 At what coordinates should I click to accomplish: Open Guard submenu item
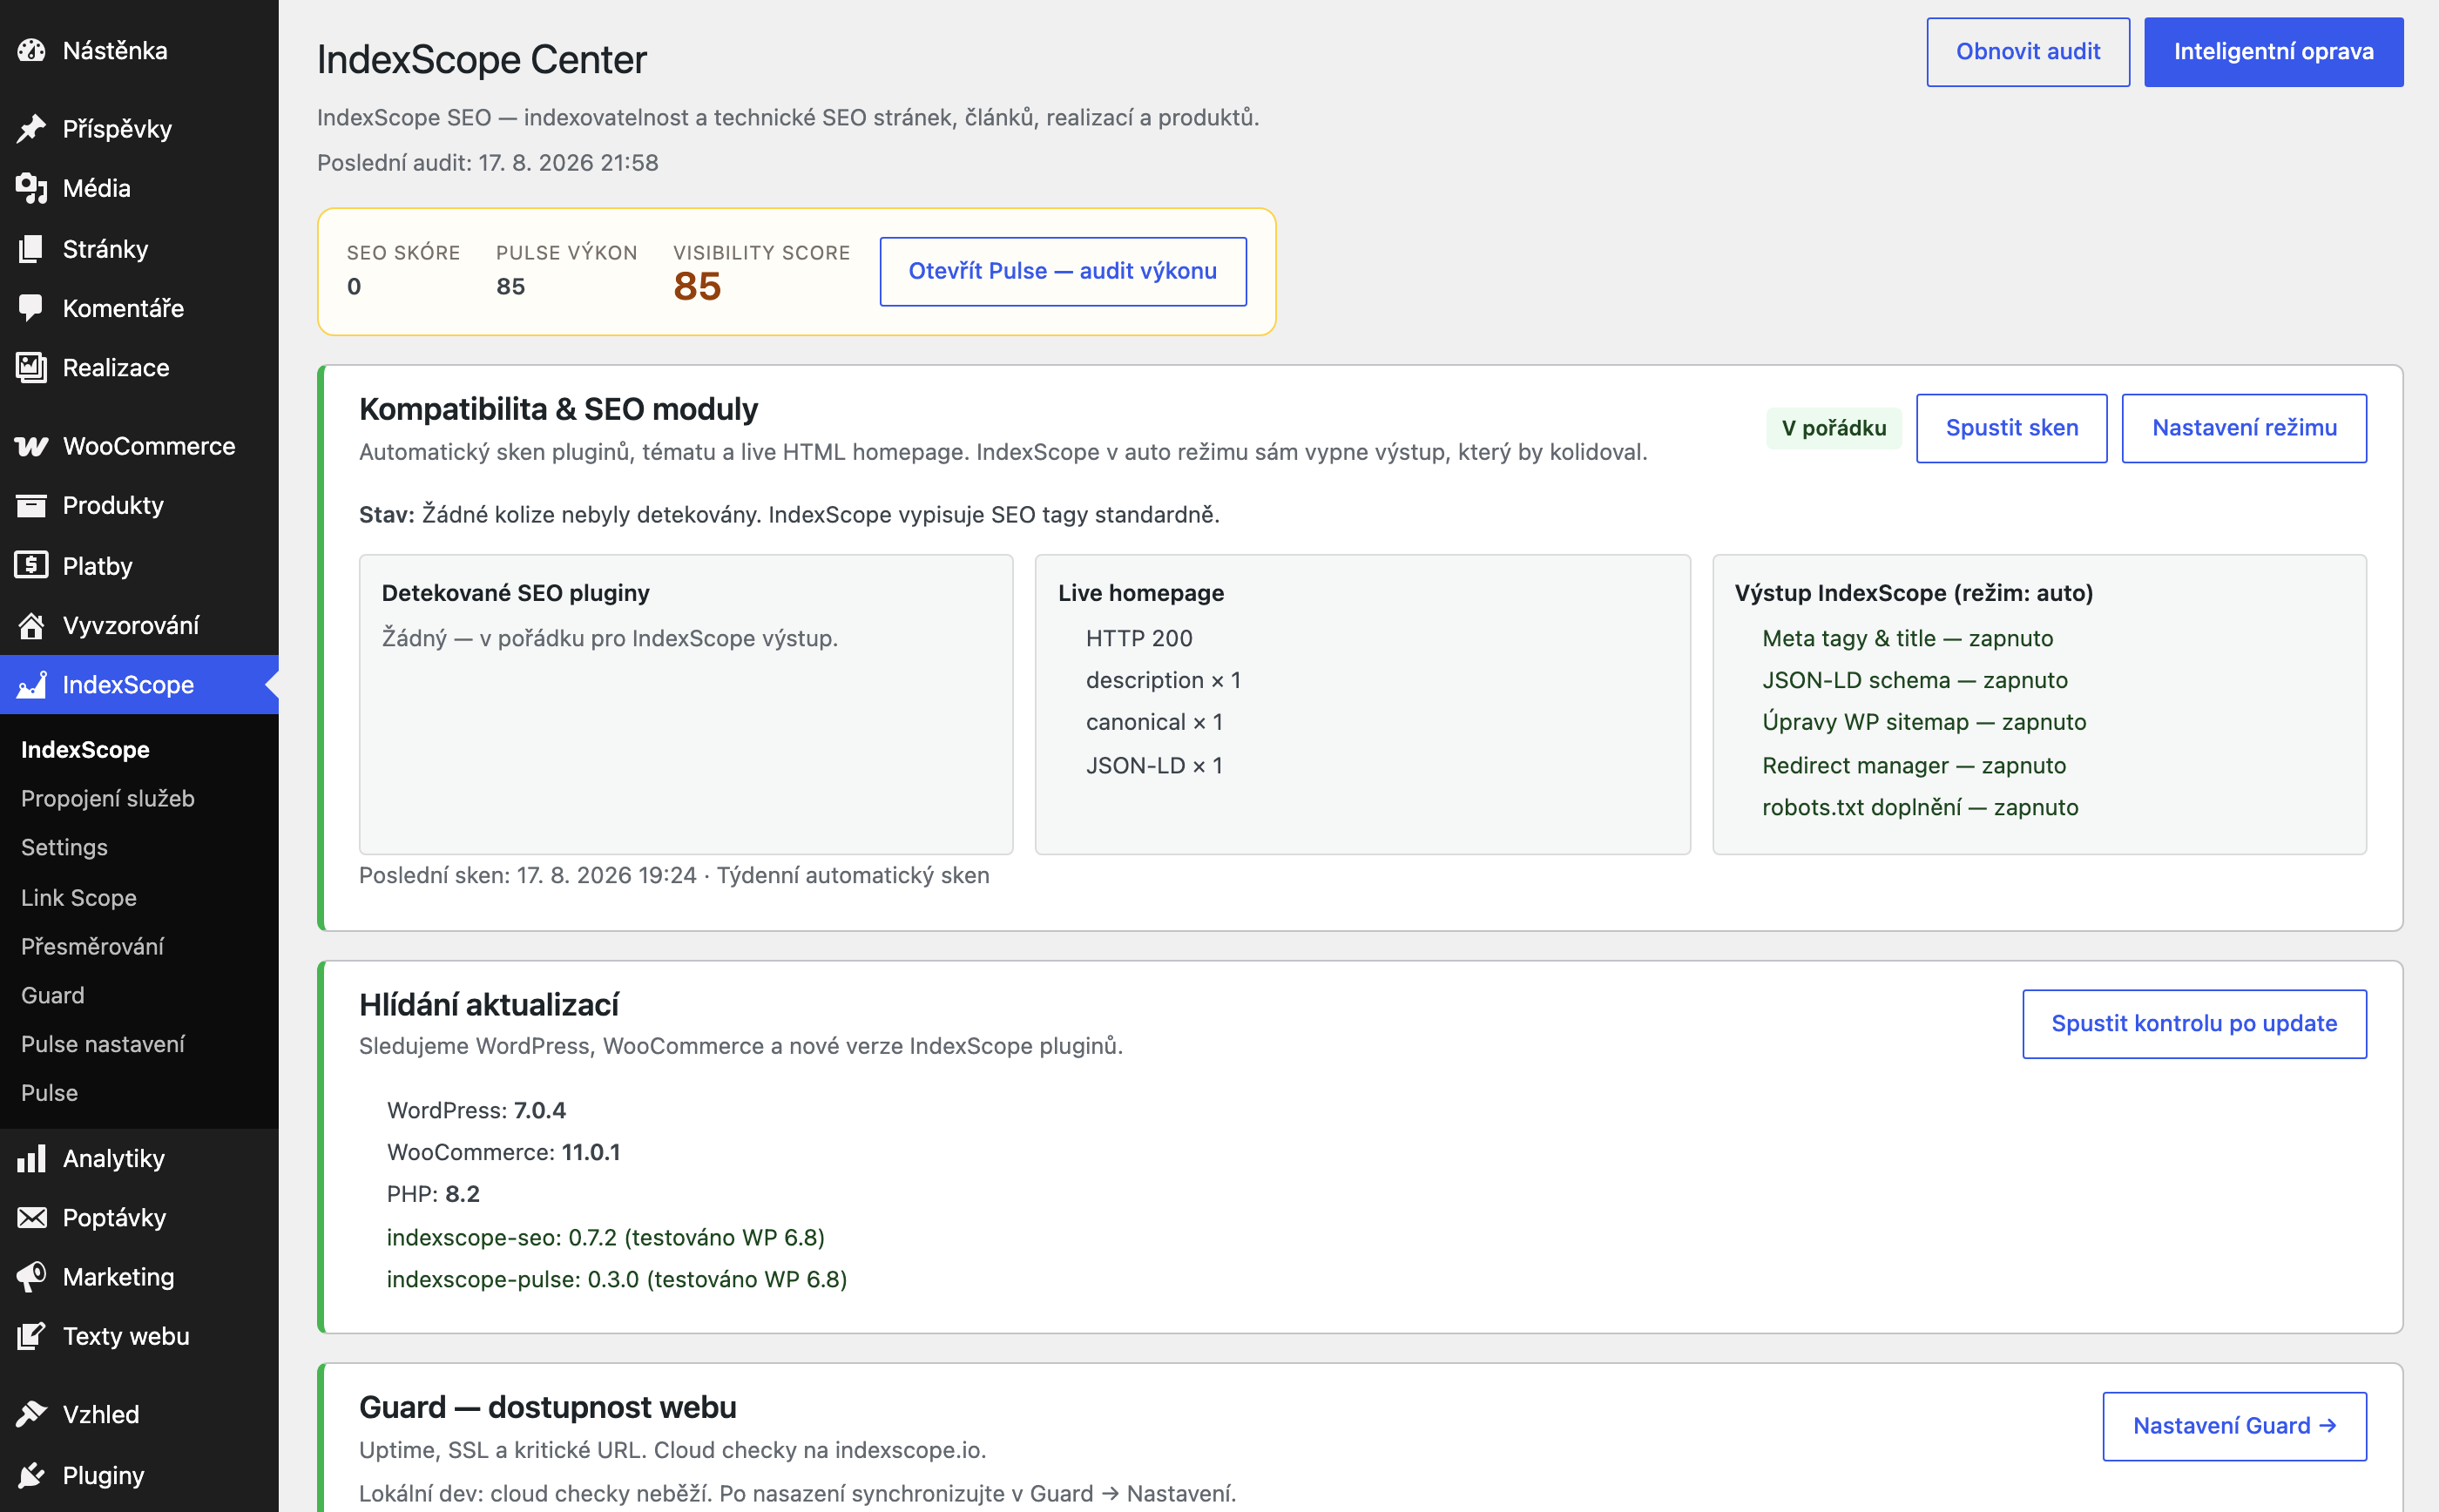coord(53,995)
